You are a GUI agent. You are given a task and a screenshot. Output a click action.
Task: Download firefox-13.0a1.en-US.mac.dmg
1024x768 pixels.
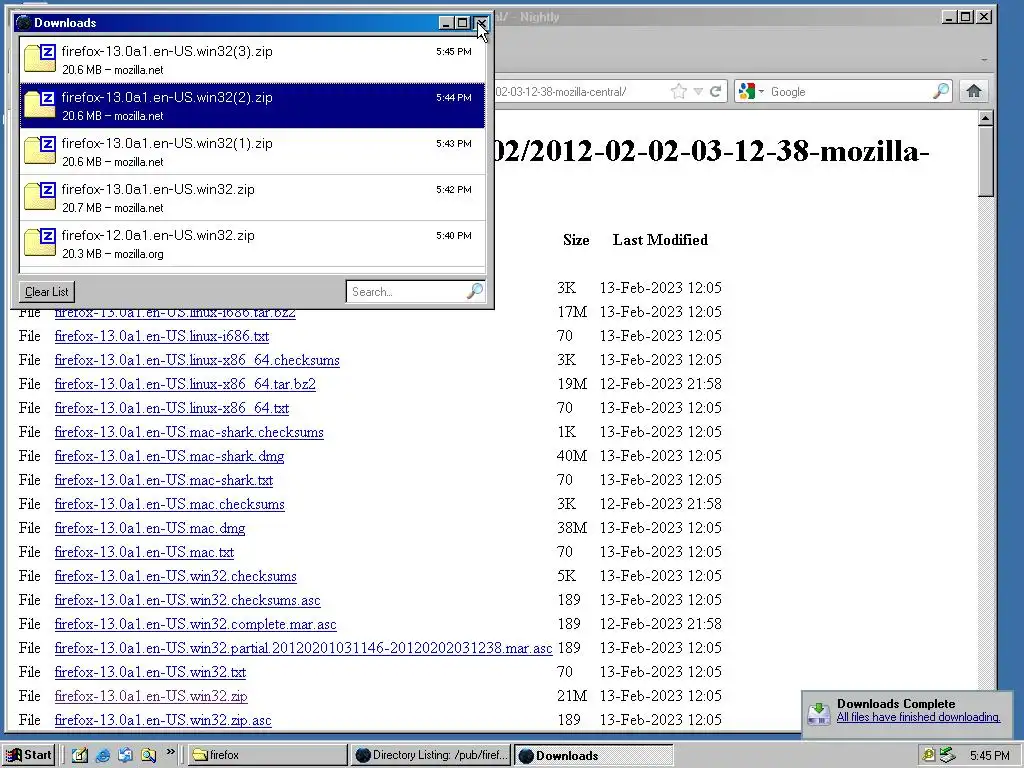[x=150, y=528]
